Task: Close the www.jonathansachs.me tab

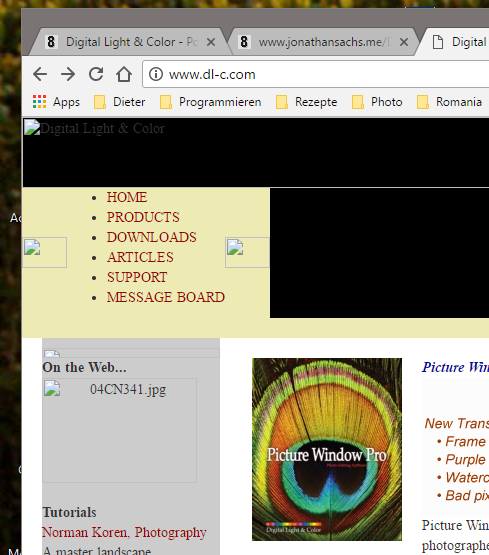Action: click(404, 42)
